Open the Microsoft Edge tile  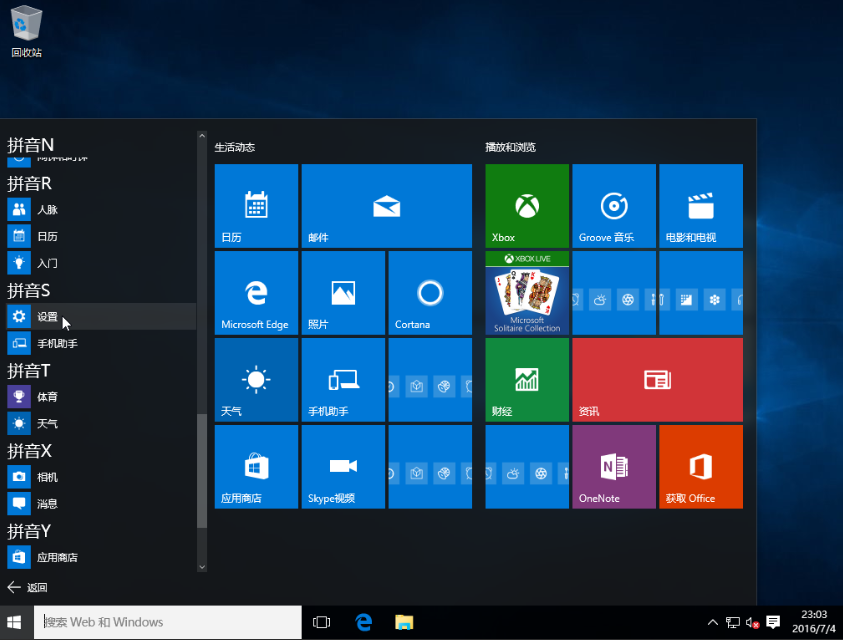pyautogui.click(x=256, y=292)
